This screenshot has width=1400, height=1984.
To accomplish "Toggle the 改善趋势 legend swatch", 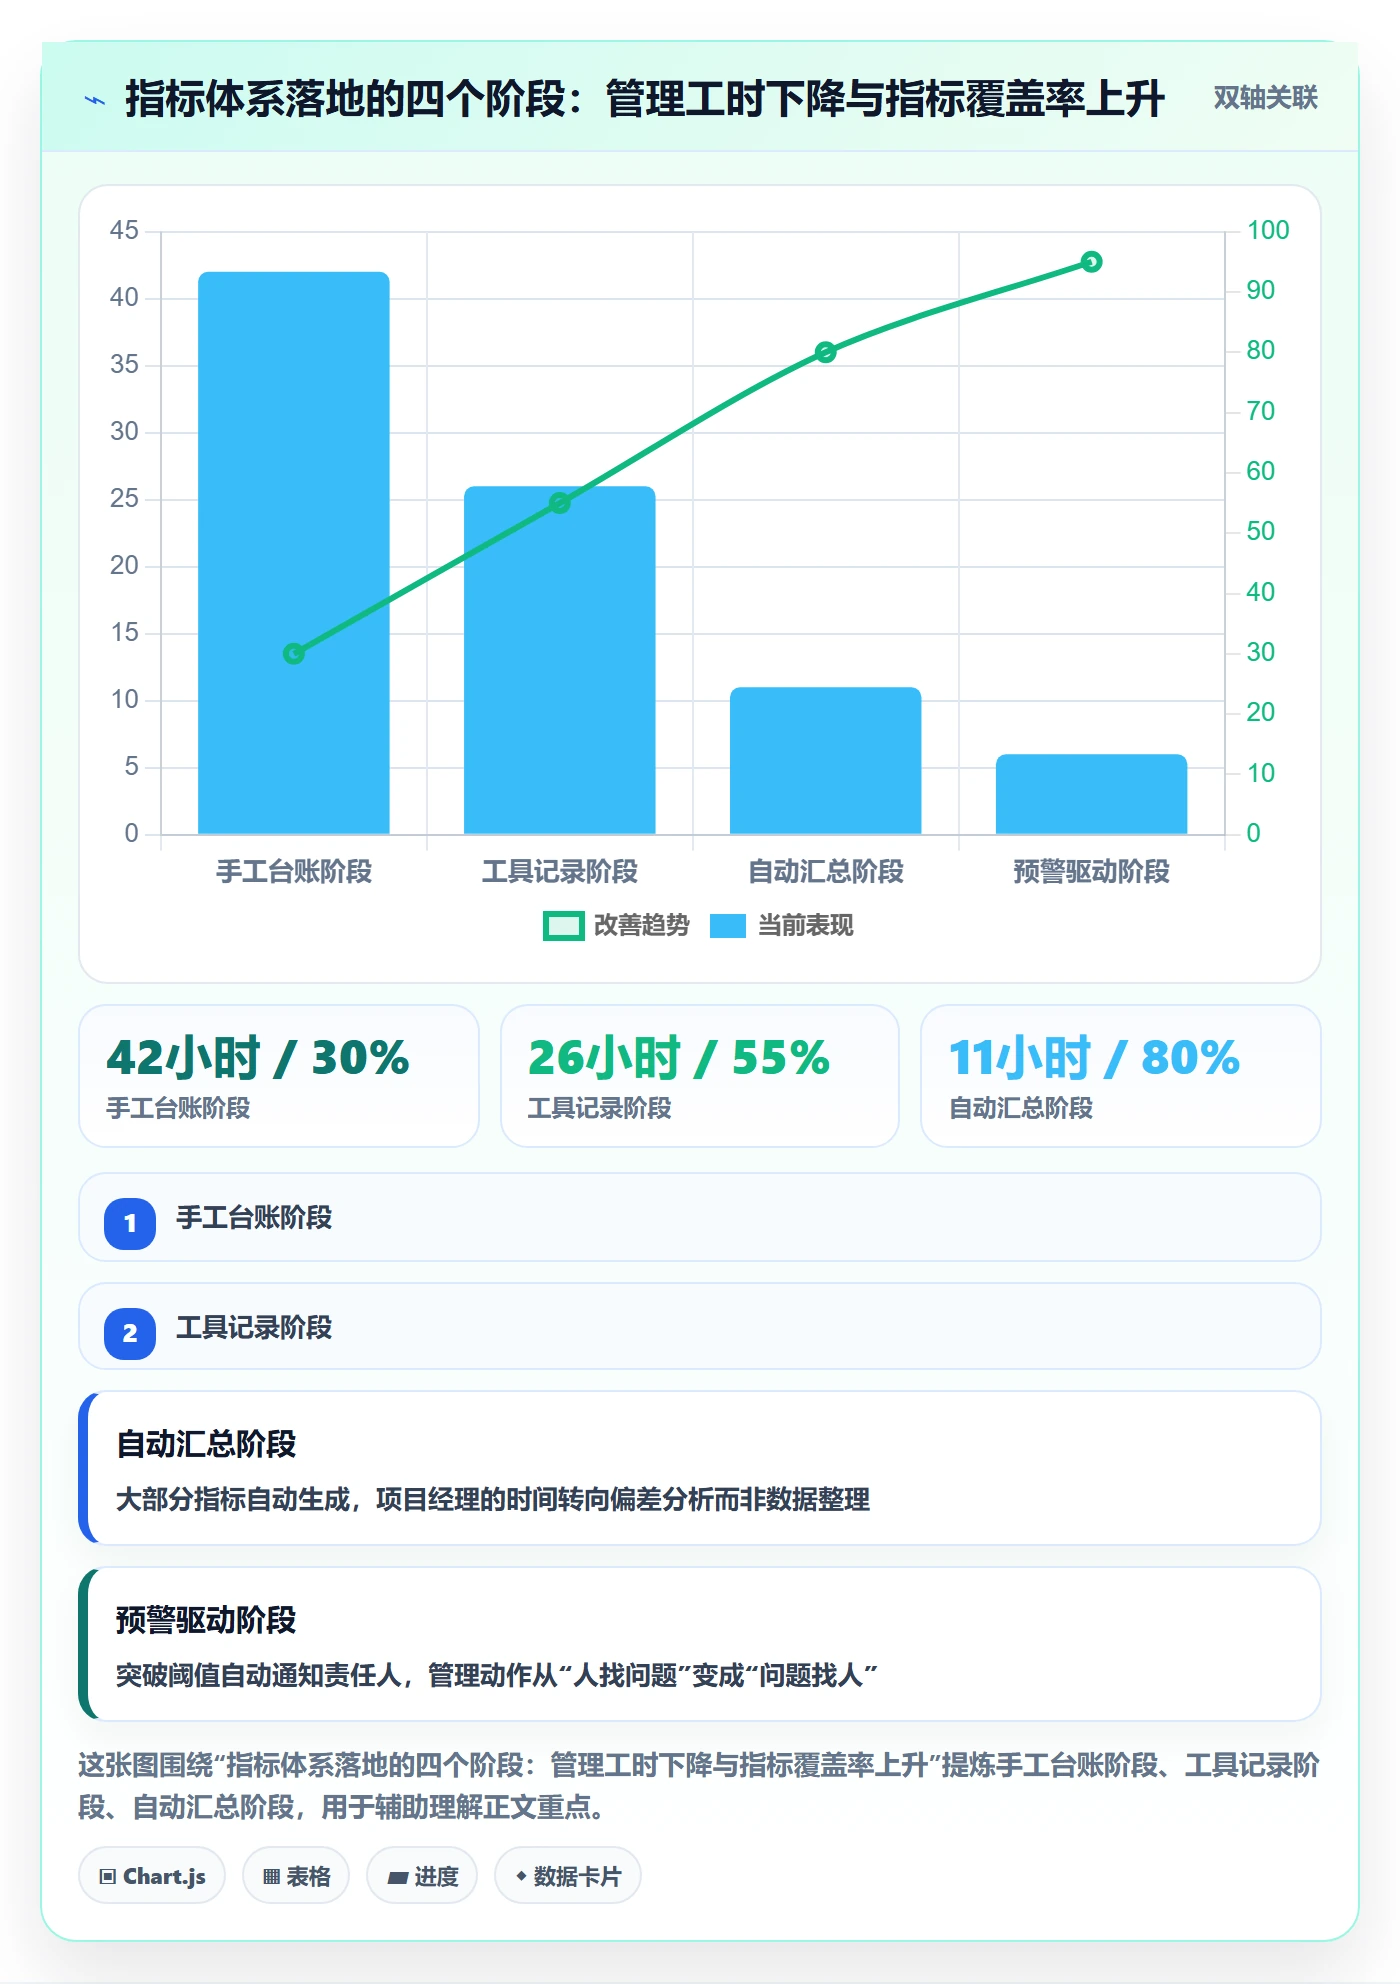I will coord(563,926).
